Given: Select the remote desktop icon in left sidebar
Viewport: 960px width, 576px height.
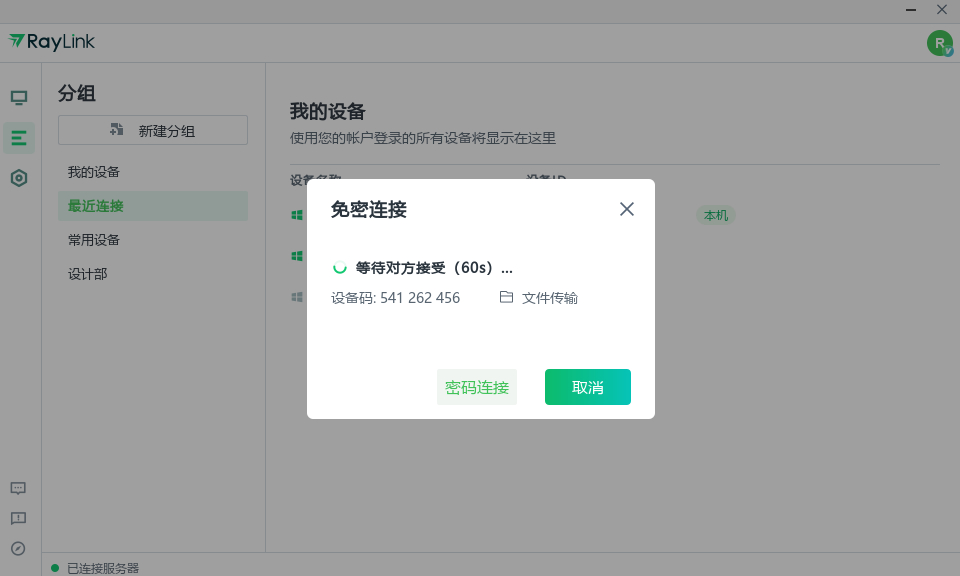Looking at the screenshot, I should point(18,97).
